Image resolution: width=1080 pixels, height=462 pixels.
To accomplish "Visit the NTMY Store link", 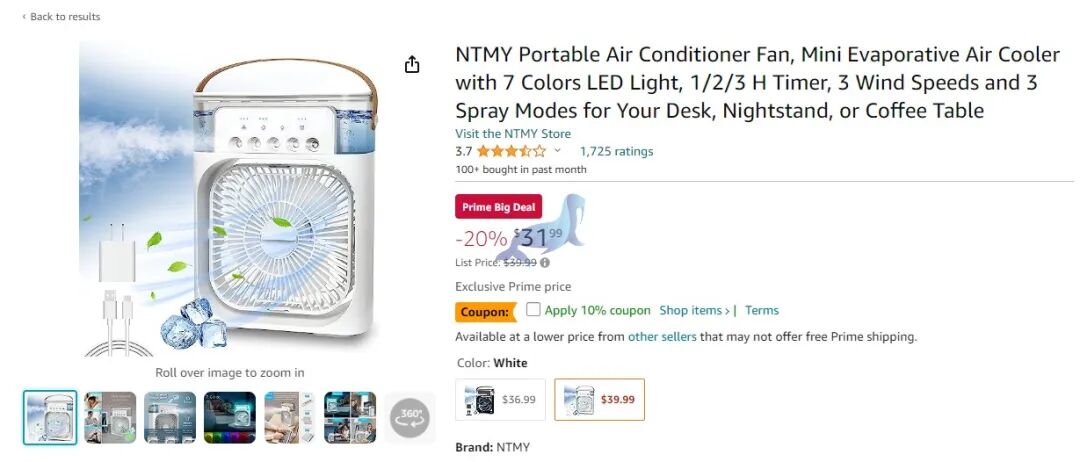I will pyautogui.click(x=513, y=134).
